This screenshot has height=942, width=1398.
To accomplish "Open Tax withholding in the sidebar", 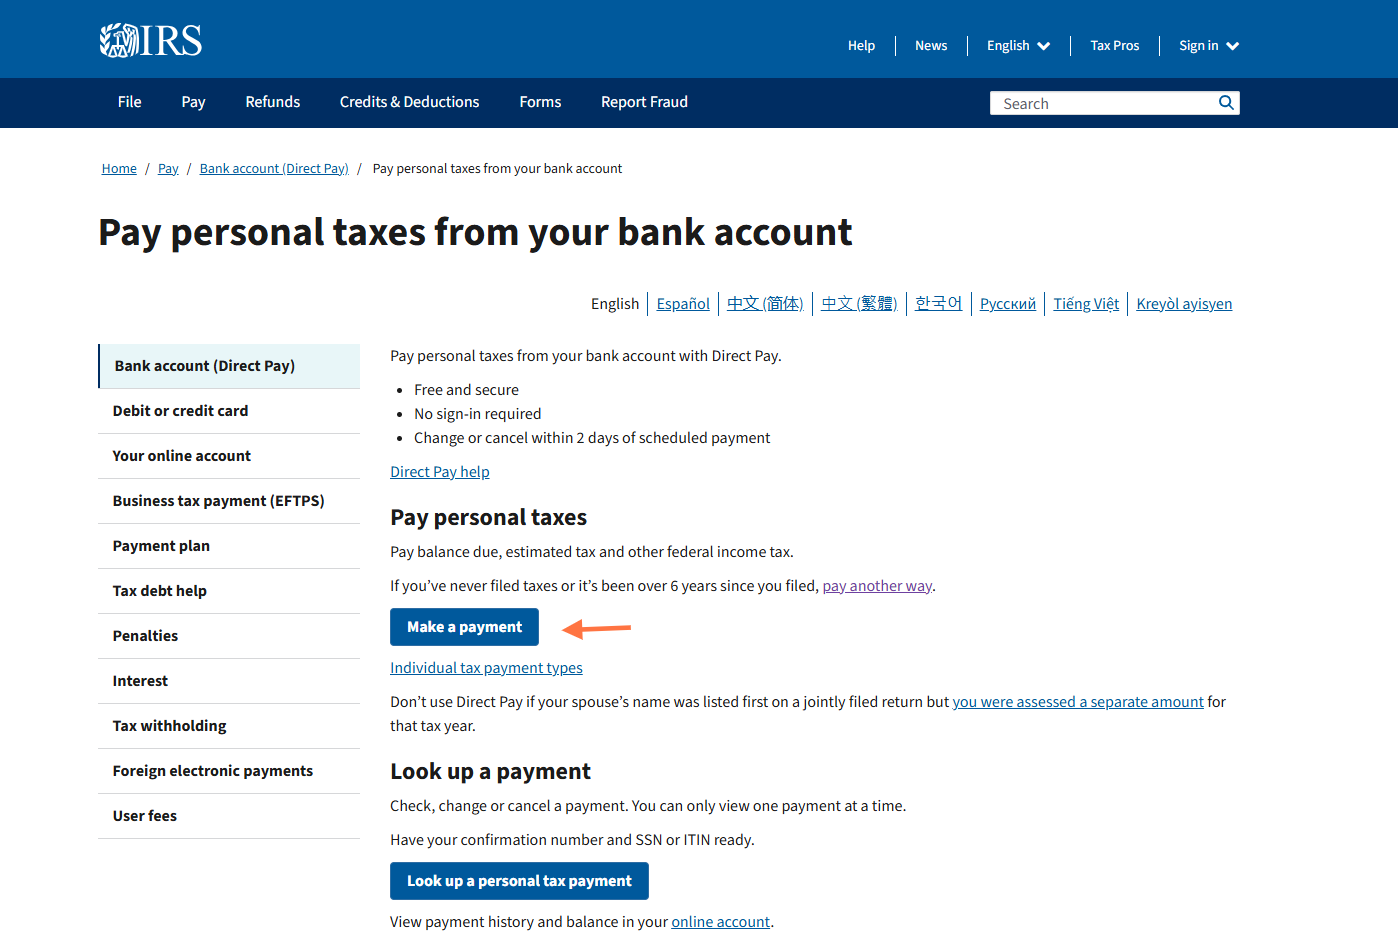I will [x=229, y=726].
